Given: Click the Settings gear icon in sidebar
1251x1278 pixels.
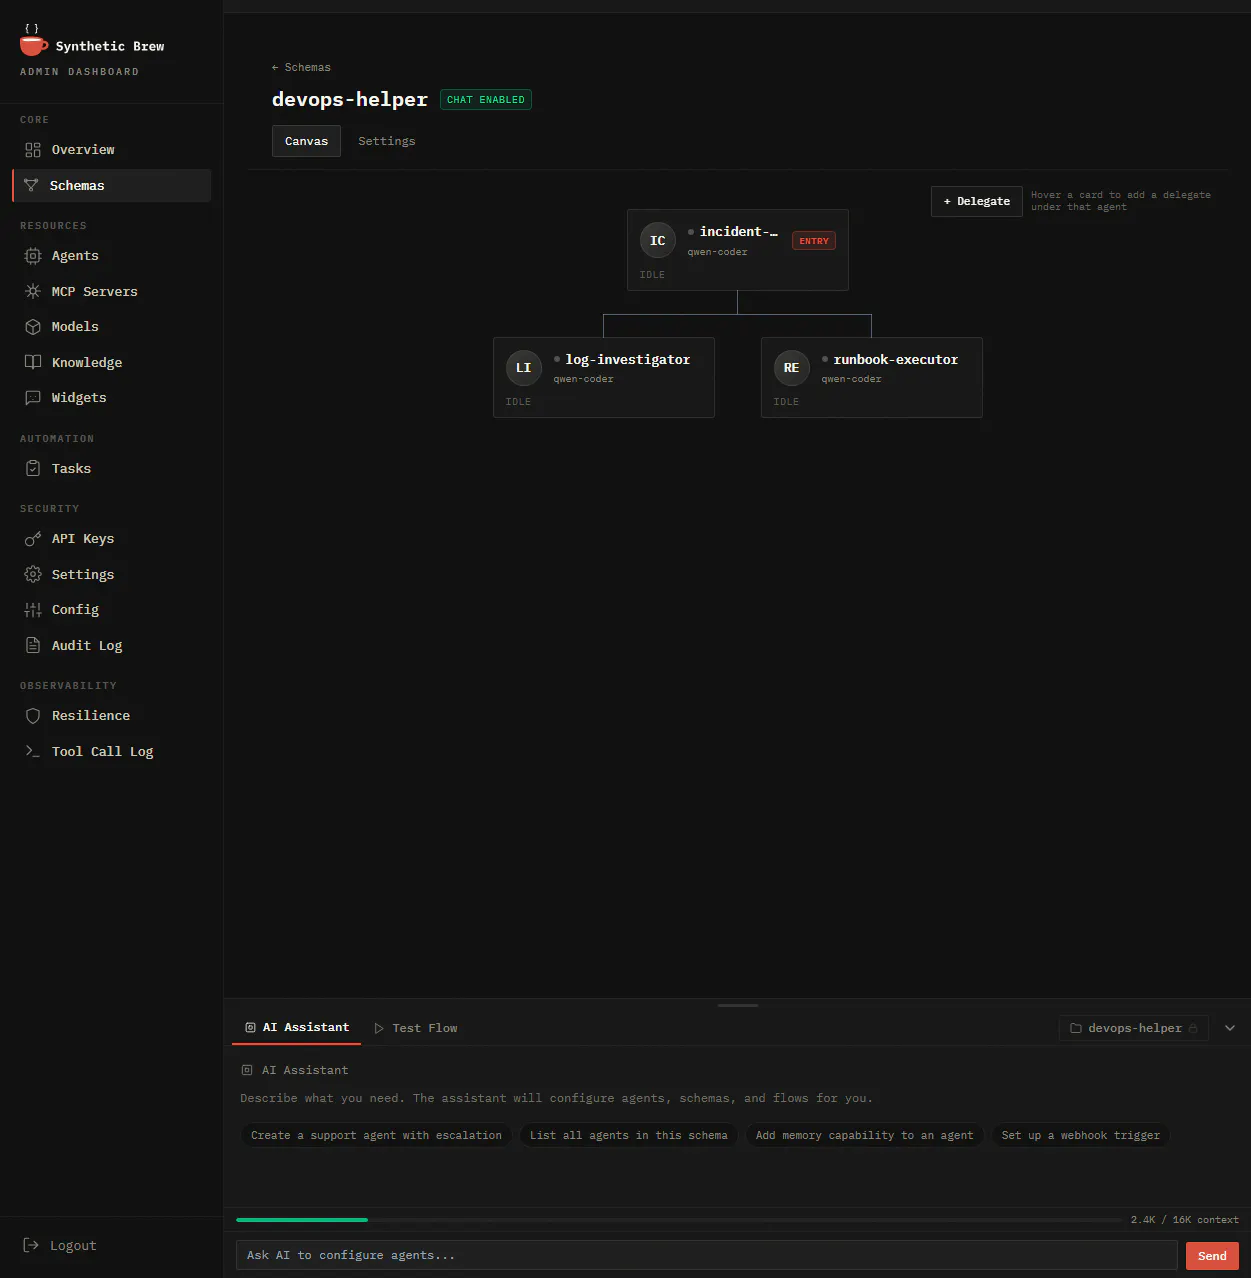Looking at the screenshot, I should (33, 574).
